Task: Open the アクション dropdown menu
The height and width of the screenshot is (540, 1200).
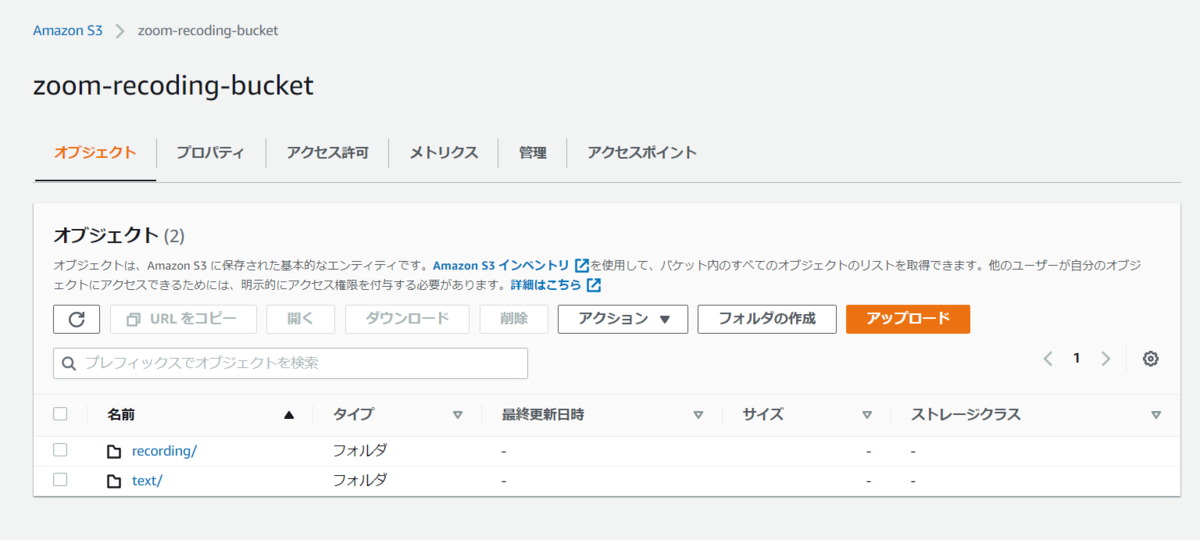Action: [622, 319]
